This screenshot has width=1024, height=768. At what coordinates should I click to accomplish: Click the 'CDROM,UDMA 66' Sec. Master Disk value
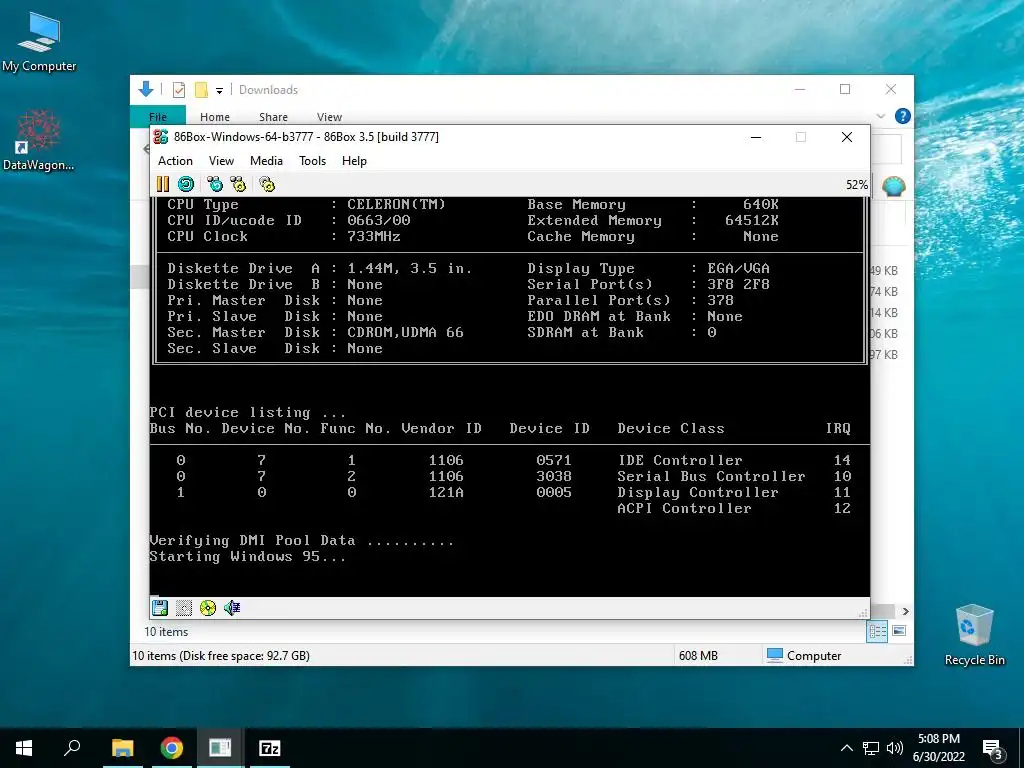(x=405, y=332)
